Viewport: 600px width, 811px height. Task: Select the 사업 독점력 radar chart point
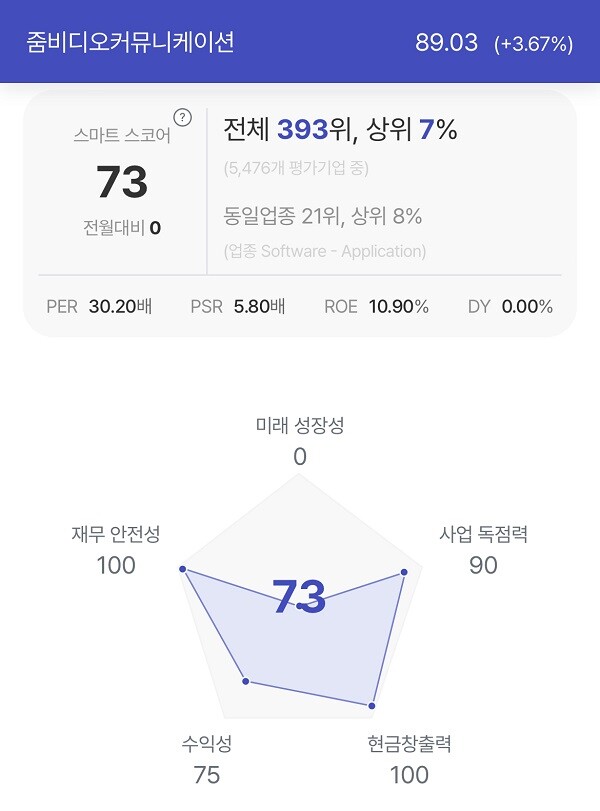[404, 572]
